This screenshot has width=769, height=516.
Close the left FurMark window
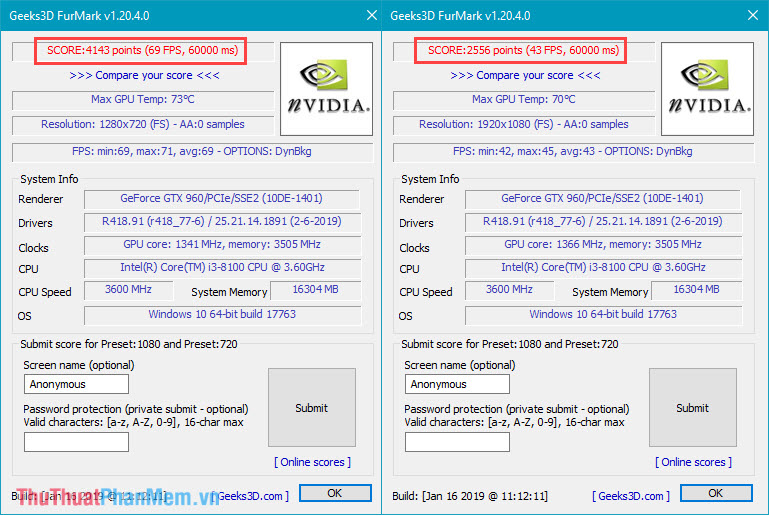click(372, 15)
